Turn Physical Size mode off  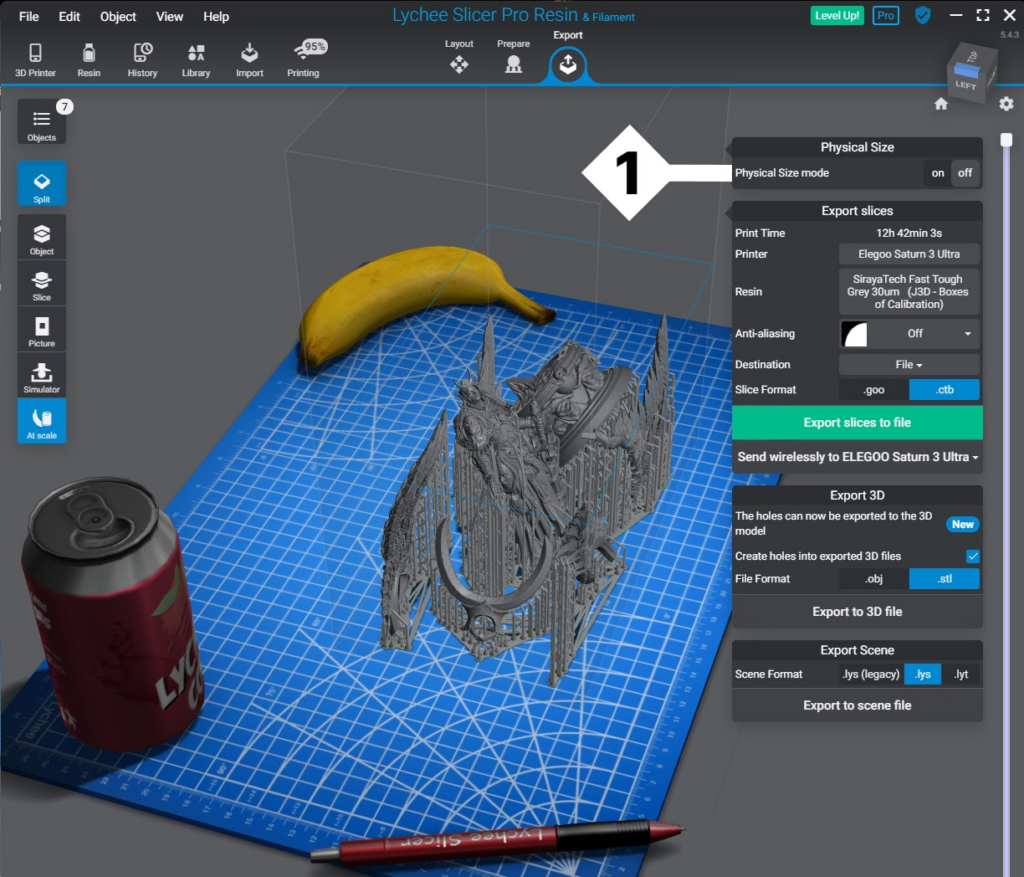point(965,173)
